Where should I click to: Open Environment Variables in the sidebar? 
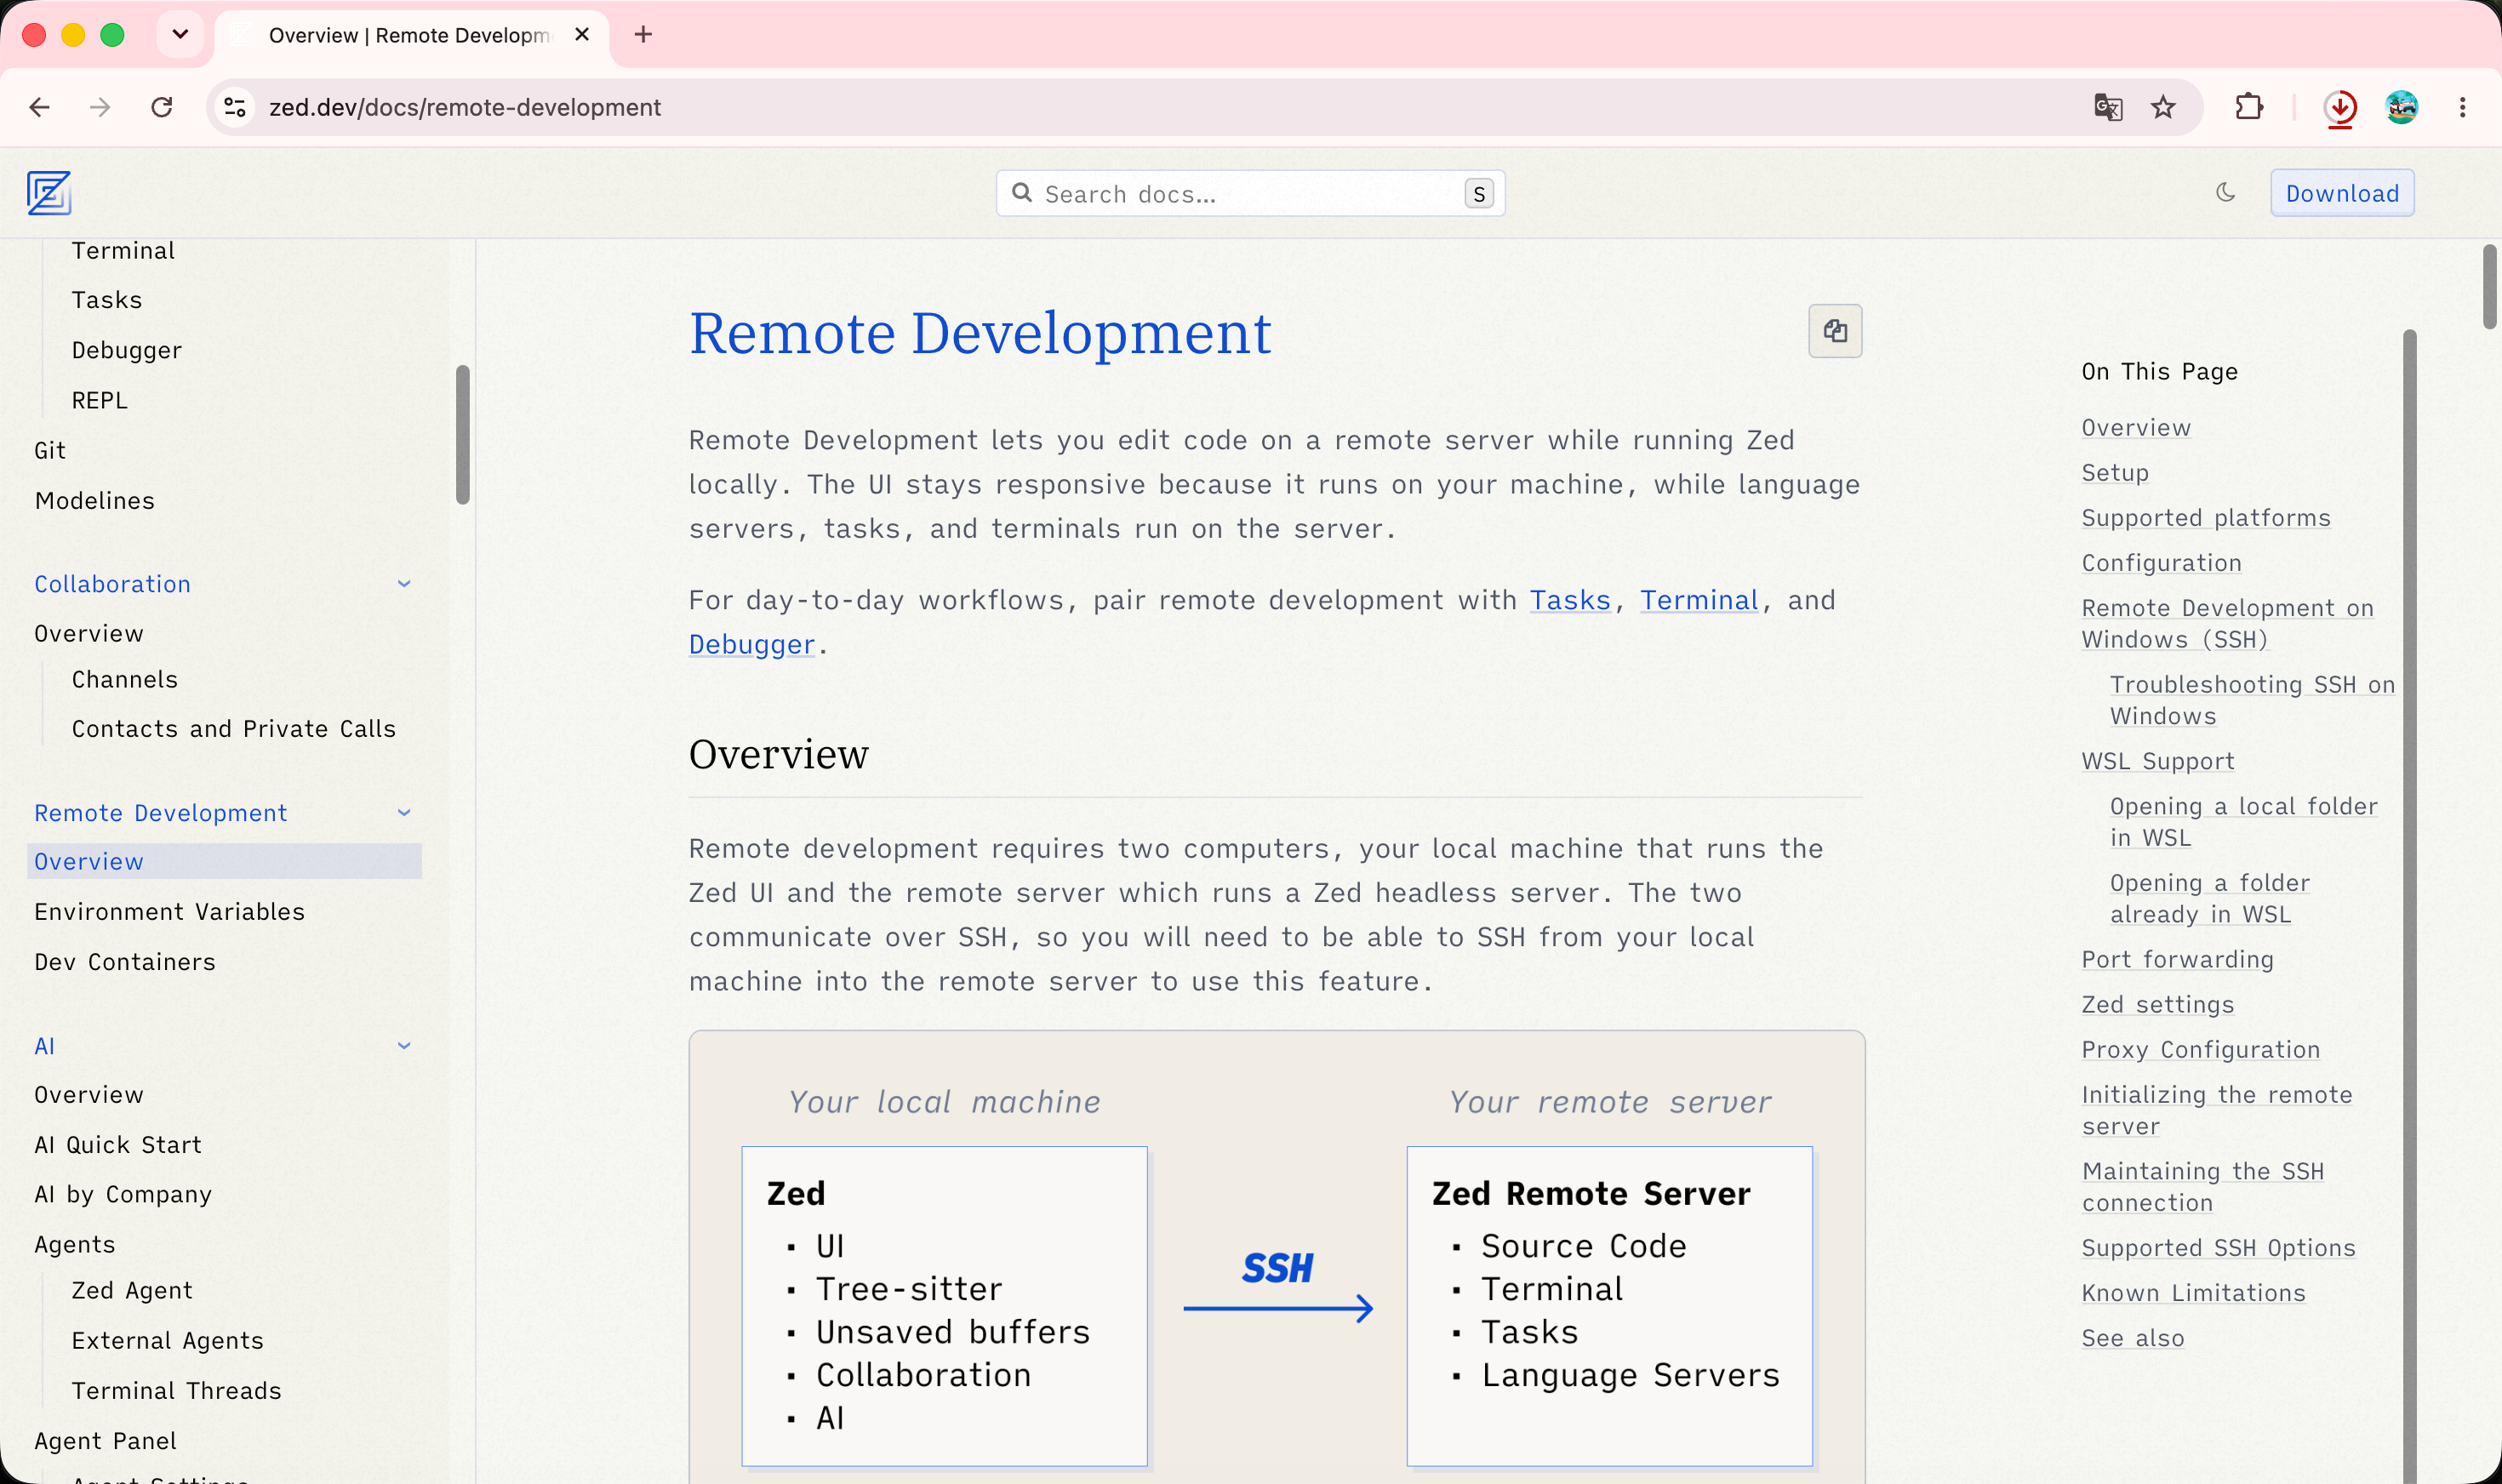[x=170, y=912]
